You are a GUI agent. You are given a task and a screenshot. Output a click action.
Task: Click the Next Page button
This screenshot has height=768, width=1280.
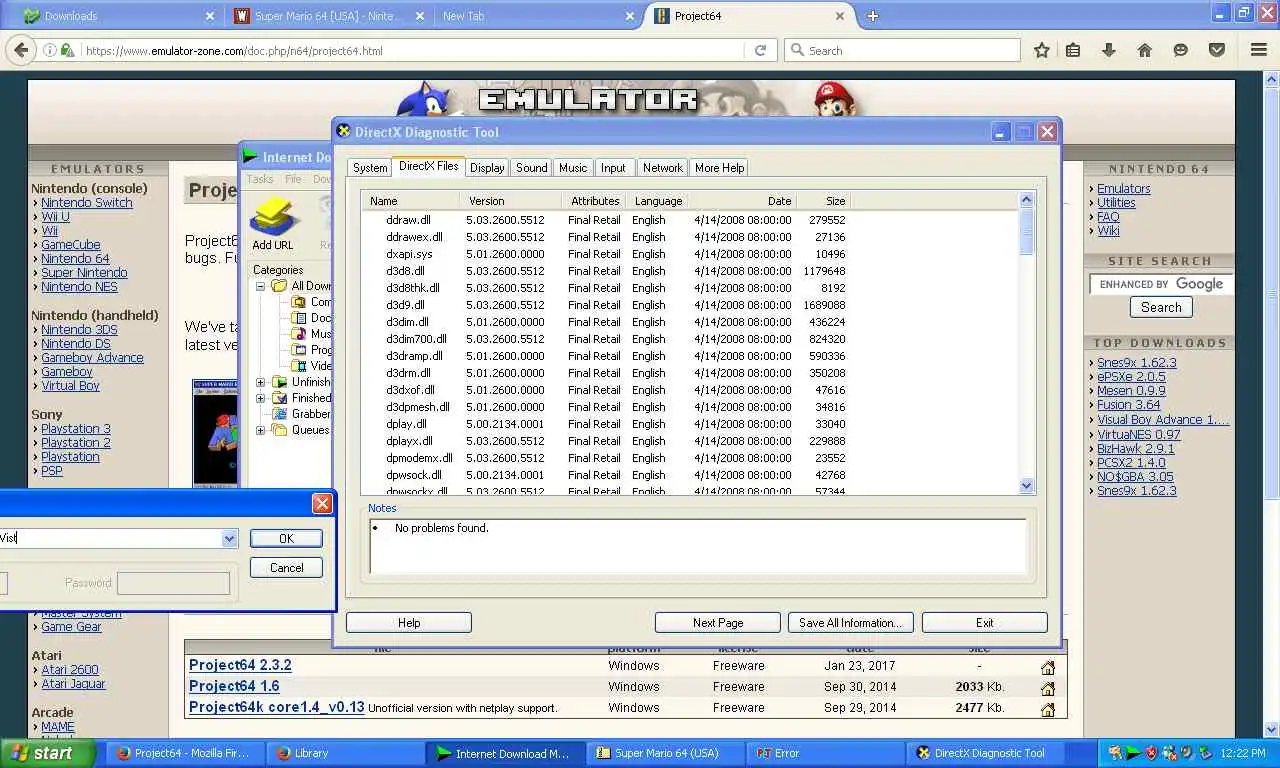pyautogui.click(x=718, y=623)
